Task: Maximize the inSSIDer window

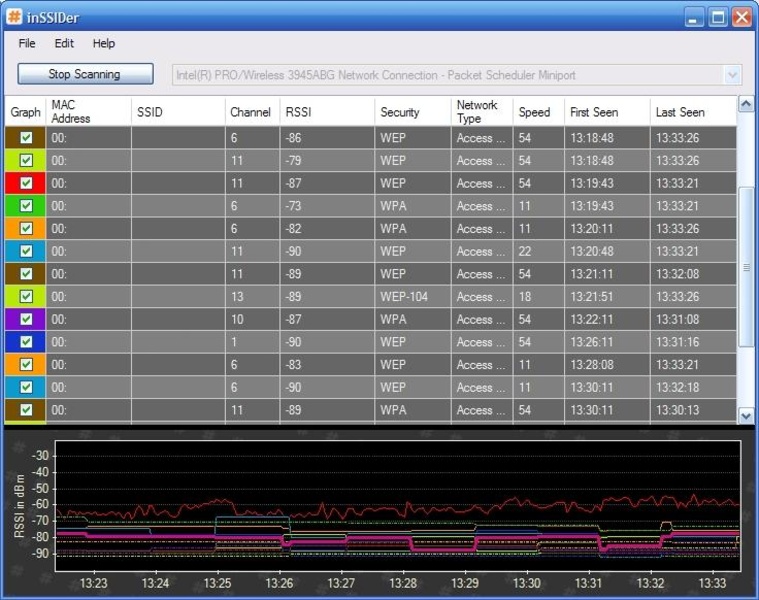Action: pyautogui.click(x=718, y=17)
